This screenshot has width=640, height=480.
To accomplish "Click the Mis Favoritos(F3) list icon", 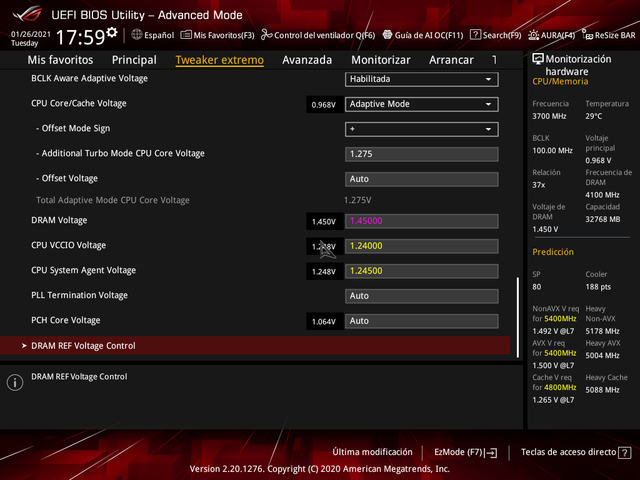I will click(x=186, y=35).
